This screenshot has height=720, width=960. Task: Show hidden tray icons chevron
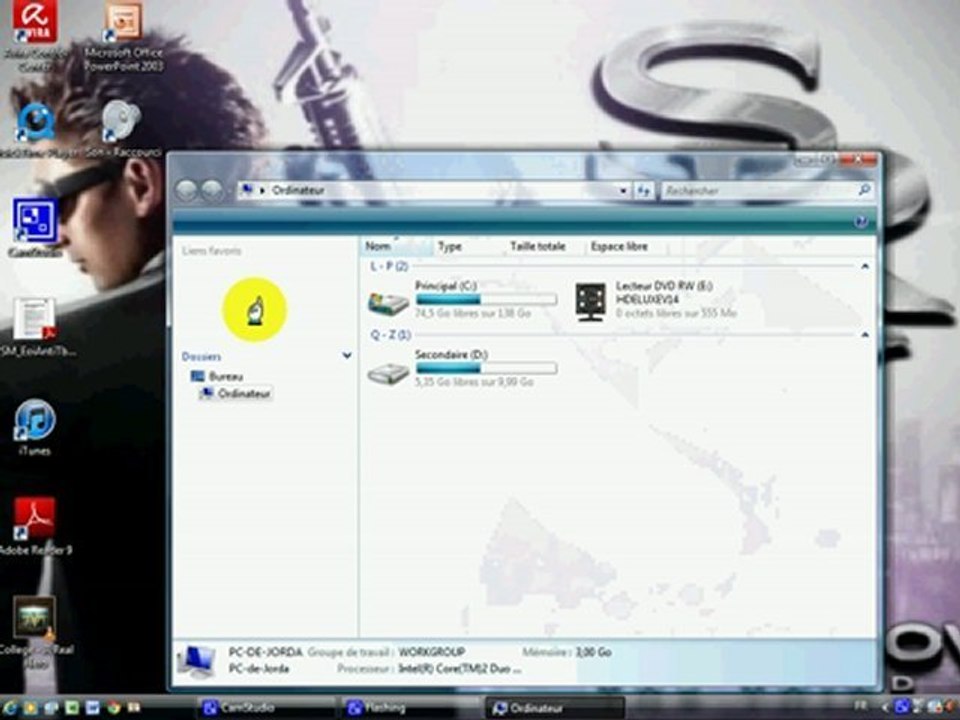[883, 708]
